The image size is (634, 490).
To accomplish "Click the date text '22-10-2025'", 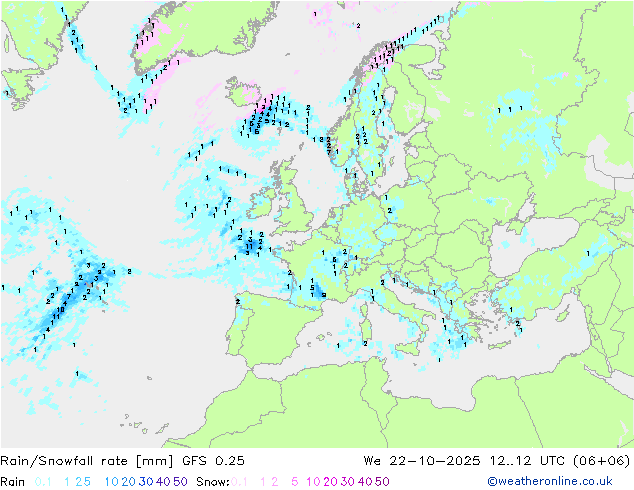I will pos(435,461).
